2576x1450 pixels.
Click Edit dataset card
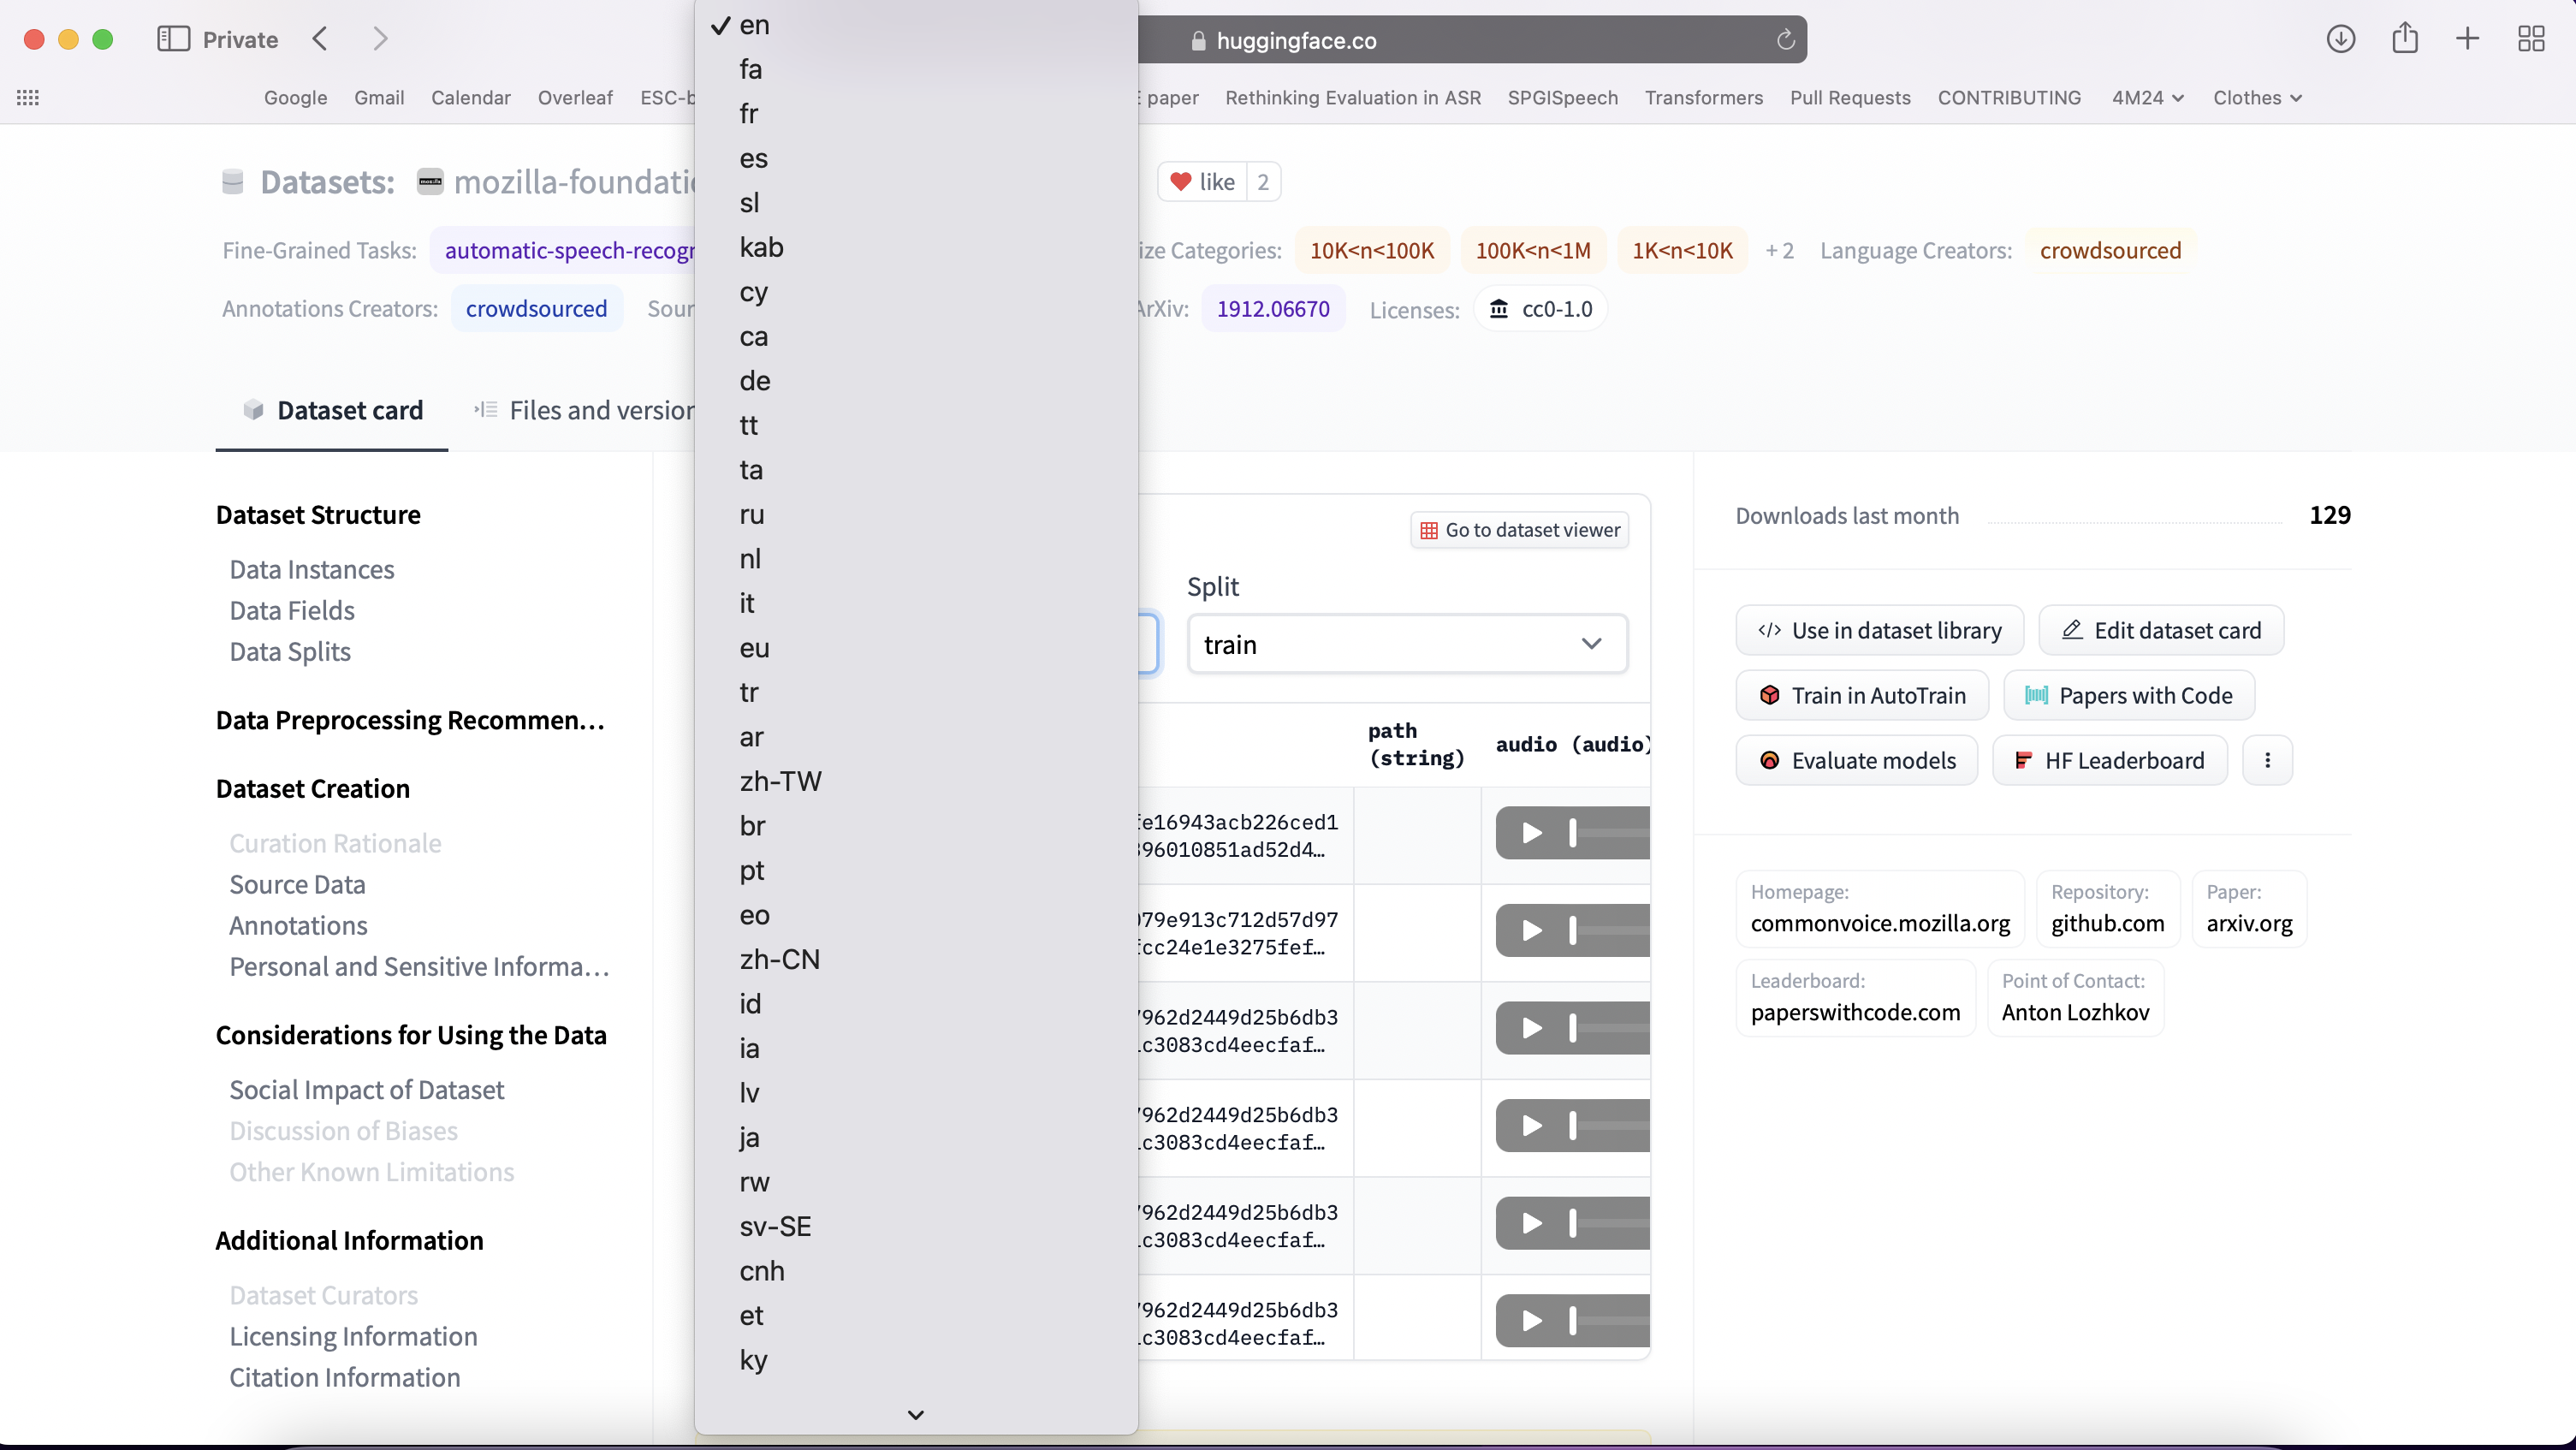2161,630
